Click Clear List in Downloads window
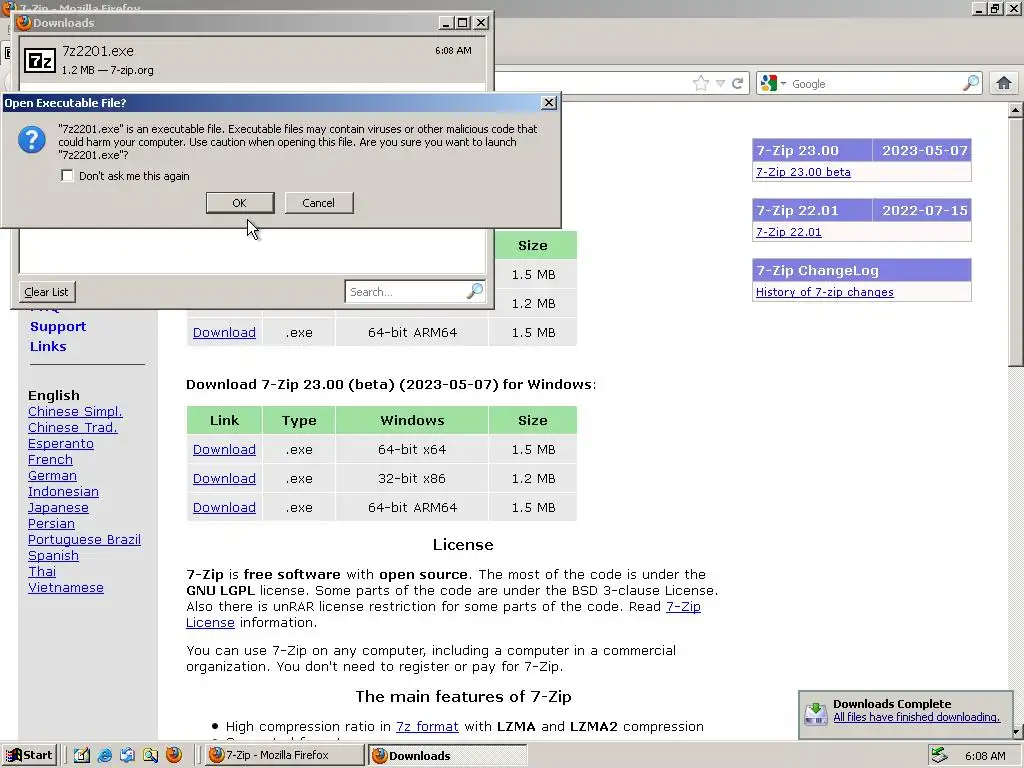 (46, 292)
